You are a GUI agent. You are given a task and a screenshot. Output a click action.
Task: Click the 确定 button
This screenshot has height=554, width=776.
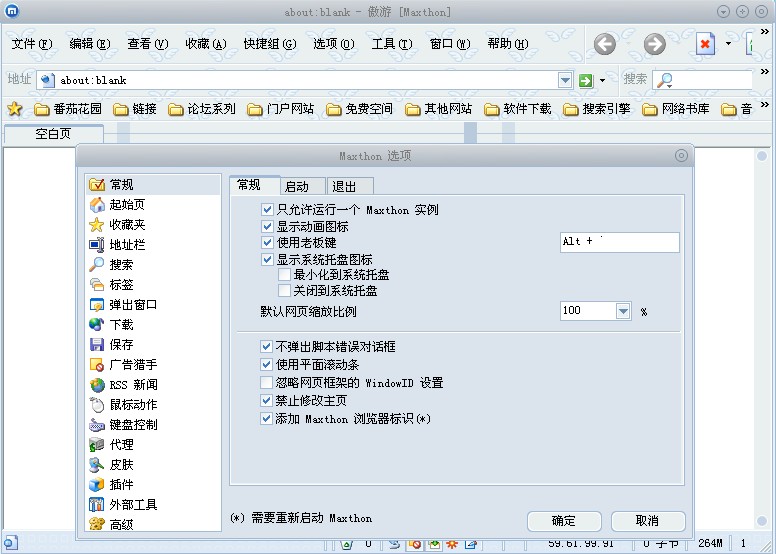pyautogui.click(x=564, y=521)
